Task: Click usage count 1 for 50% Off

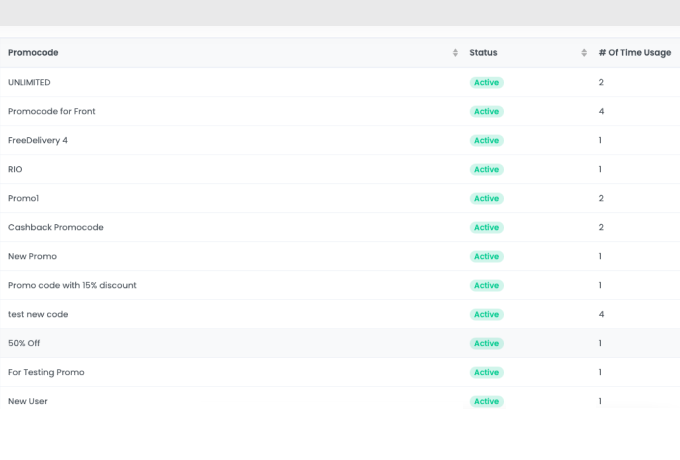Action: (x=600, y=343)
